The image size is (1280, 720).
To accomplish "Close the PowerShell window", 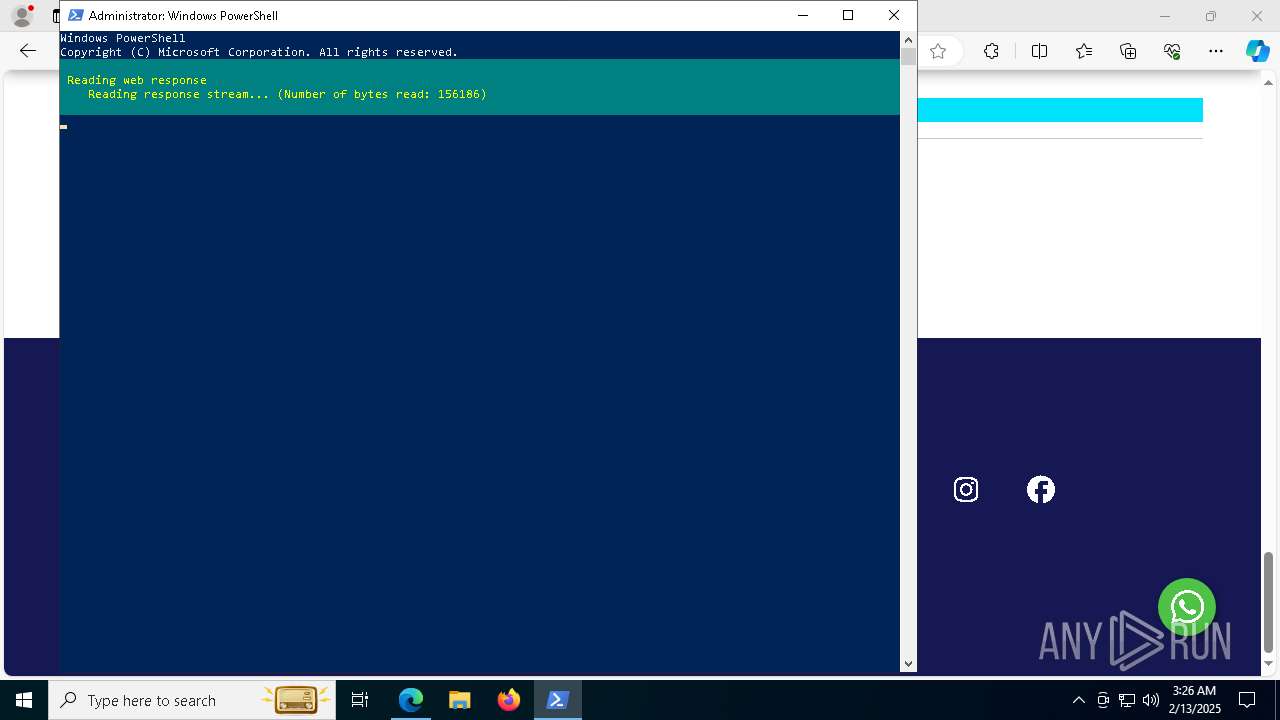I will click(x=894, y=15).
